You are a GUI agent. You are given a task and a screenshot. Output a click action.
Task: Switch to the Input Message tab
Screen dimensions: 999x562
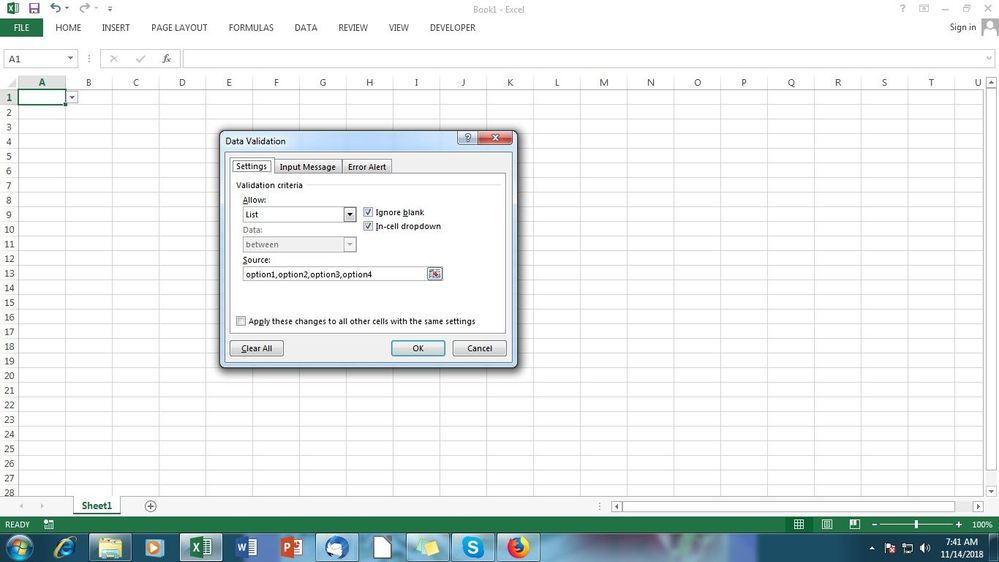point(308,167)
